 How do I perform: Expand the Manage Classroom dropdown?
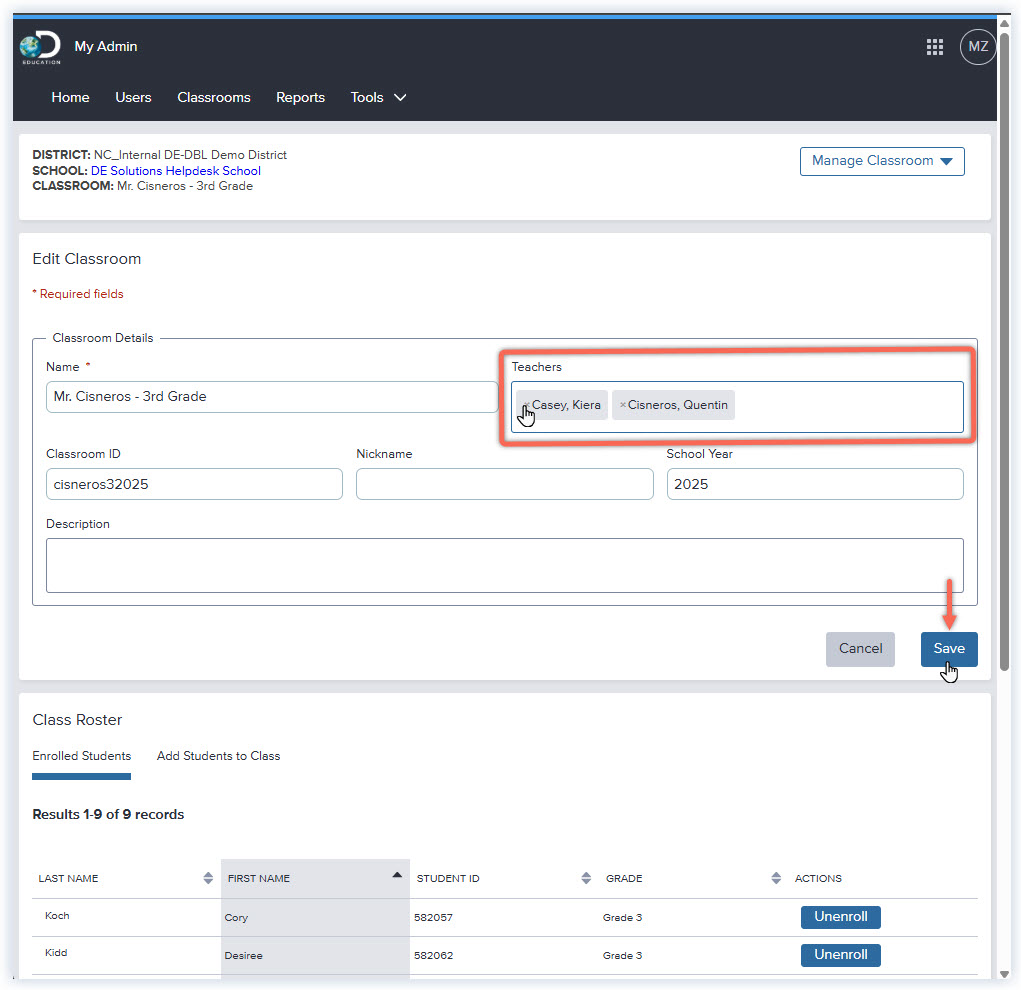(x=882, y=161)
